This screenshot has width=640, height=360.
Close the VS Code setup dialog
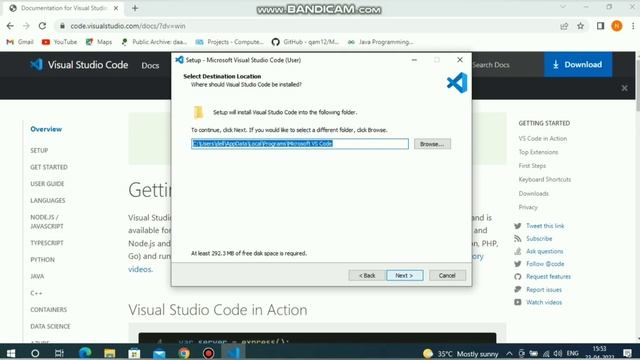click(x=460, y=60)
